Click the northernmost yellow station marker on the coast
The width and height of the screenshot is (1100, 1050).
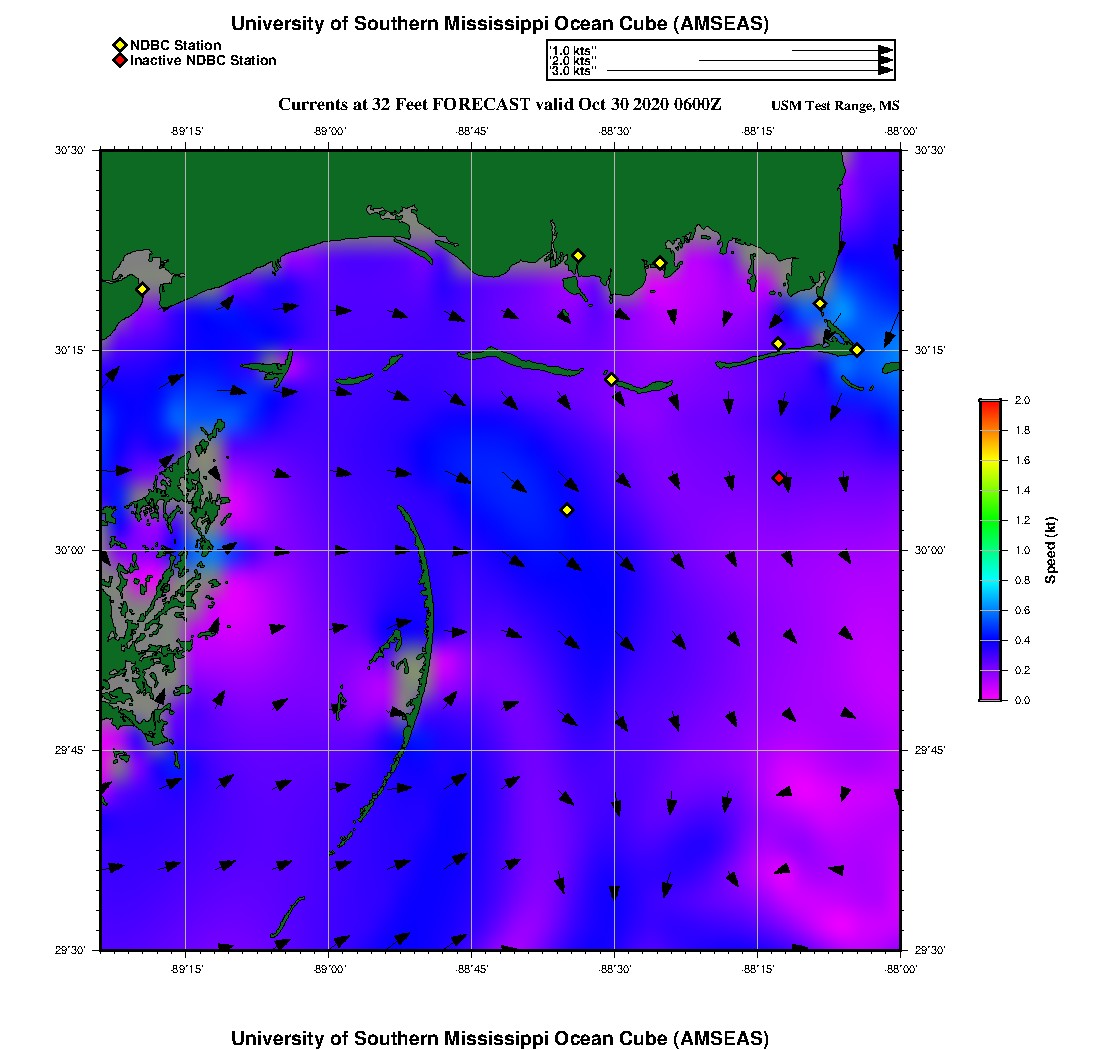578,255
